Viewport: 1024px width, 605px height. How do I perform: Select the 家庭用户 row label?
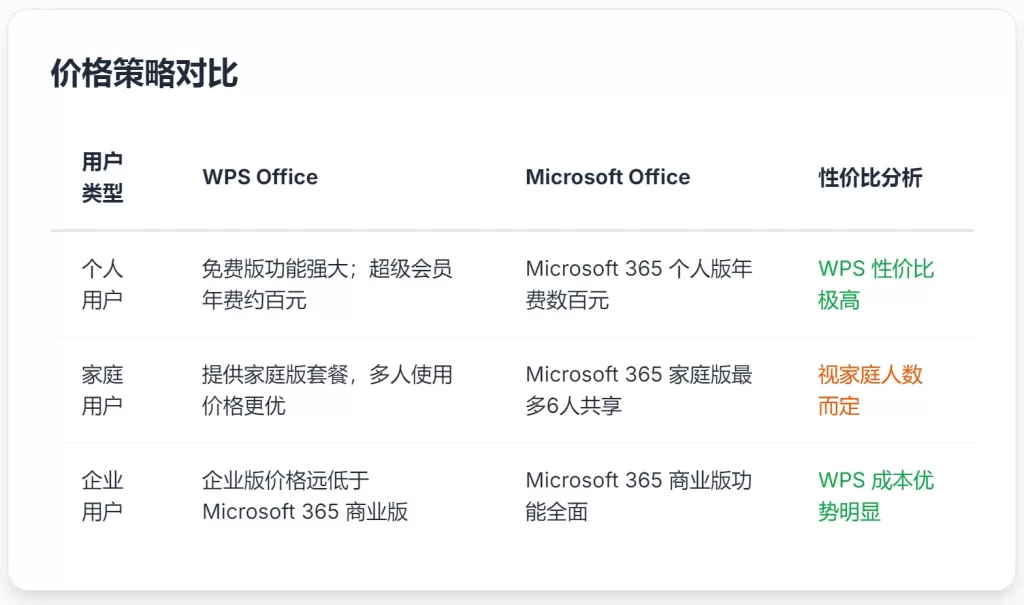[102, 390]
